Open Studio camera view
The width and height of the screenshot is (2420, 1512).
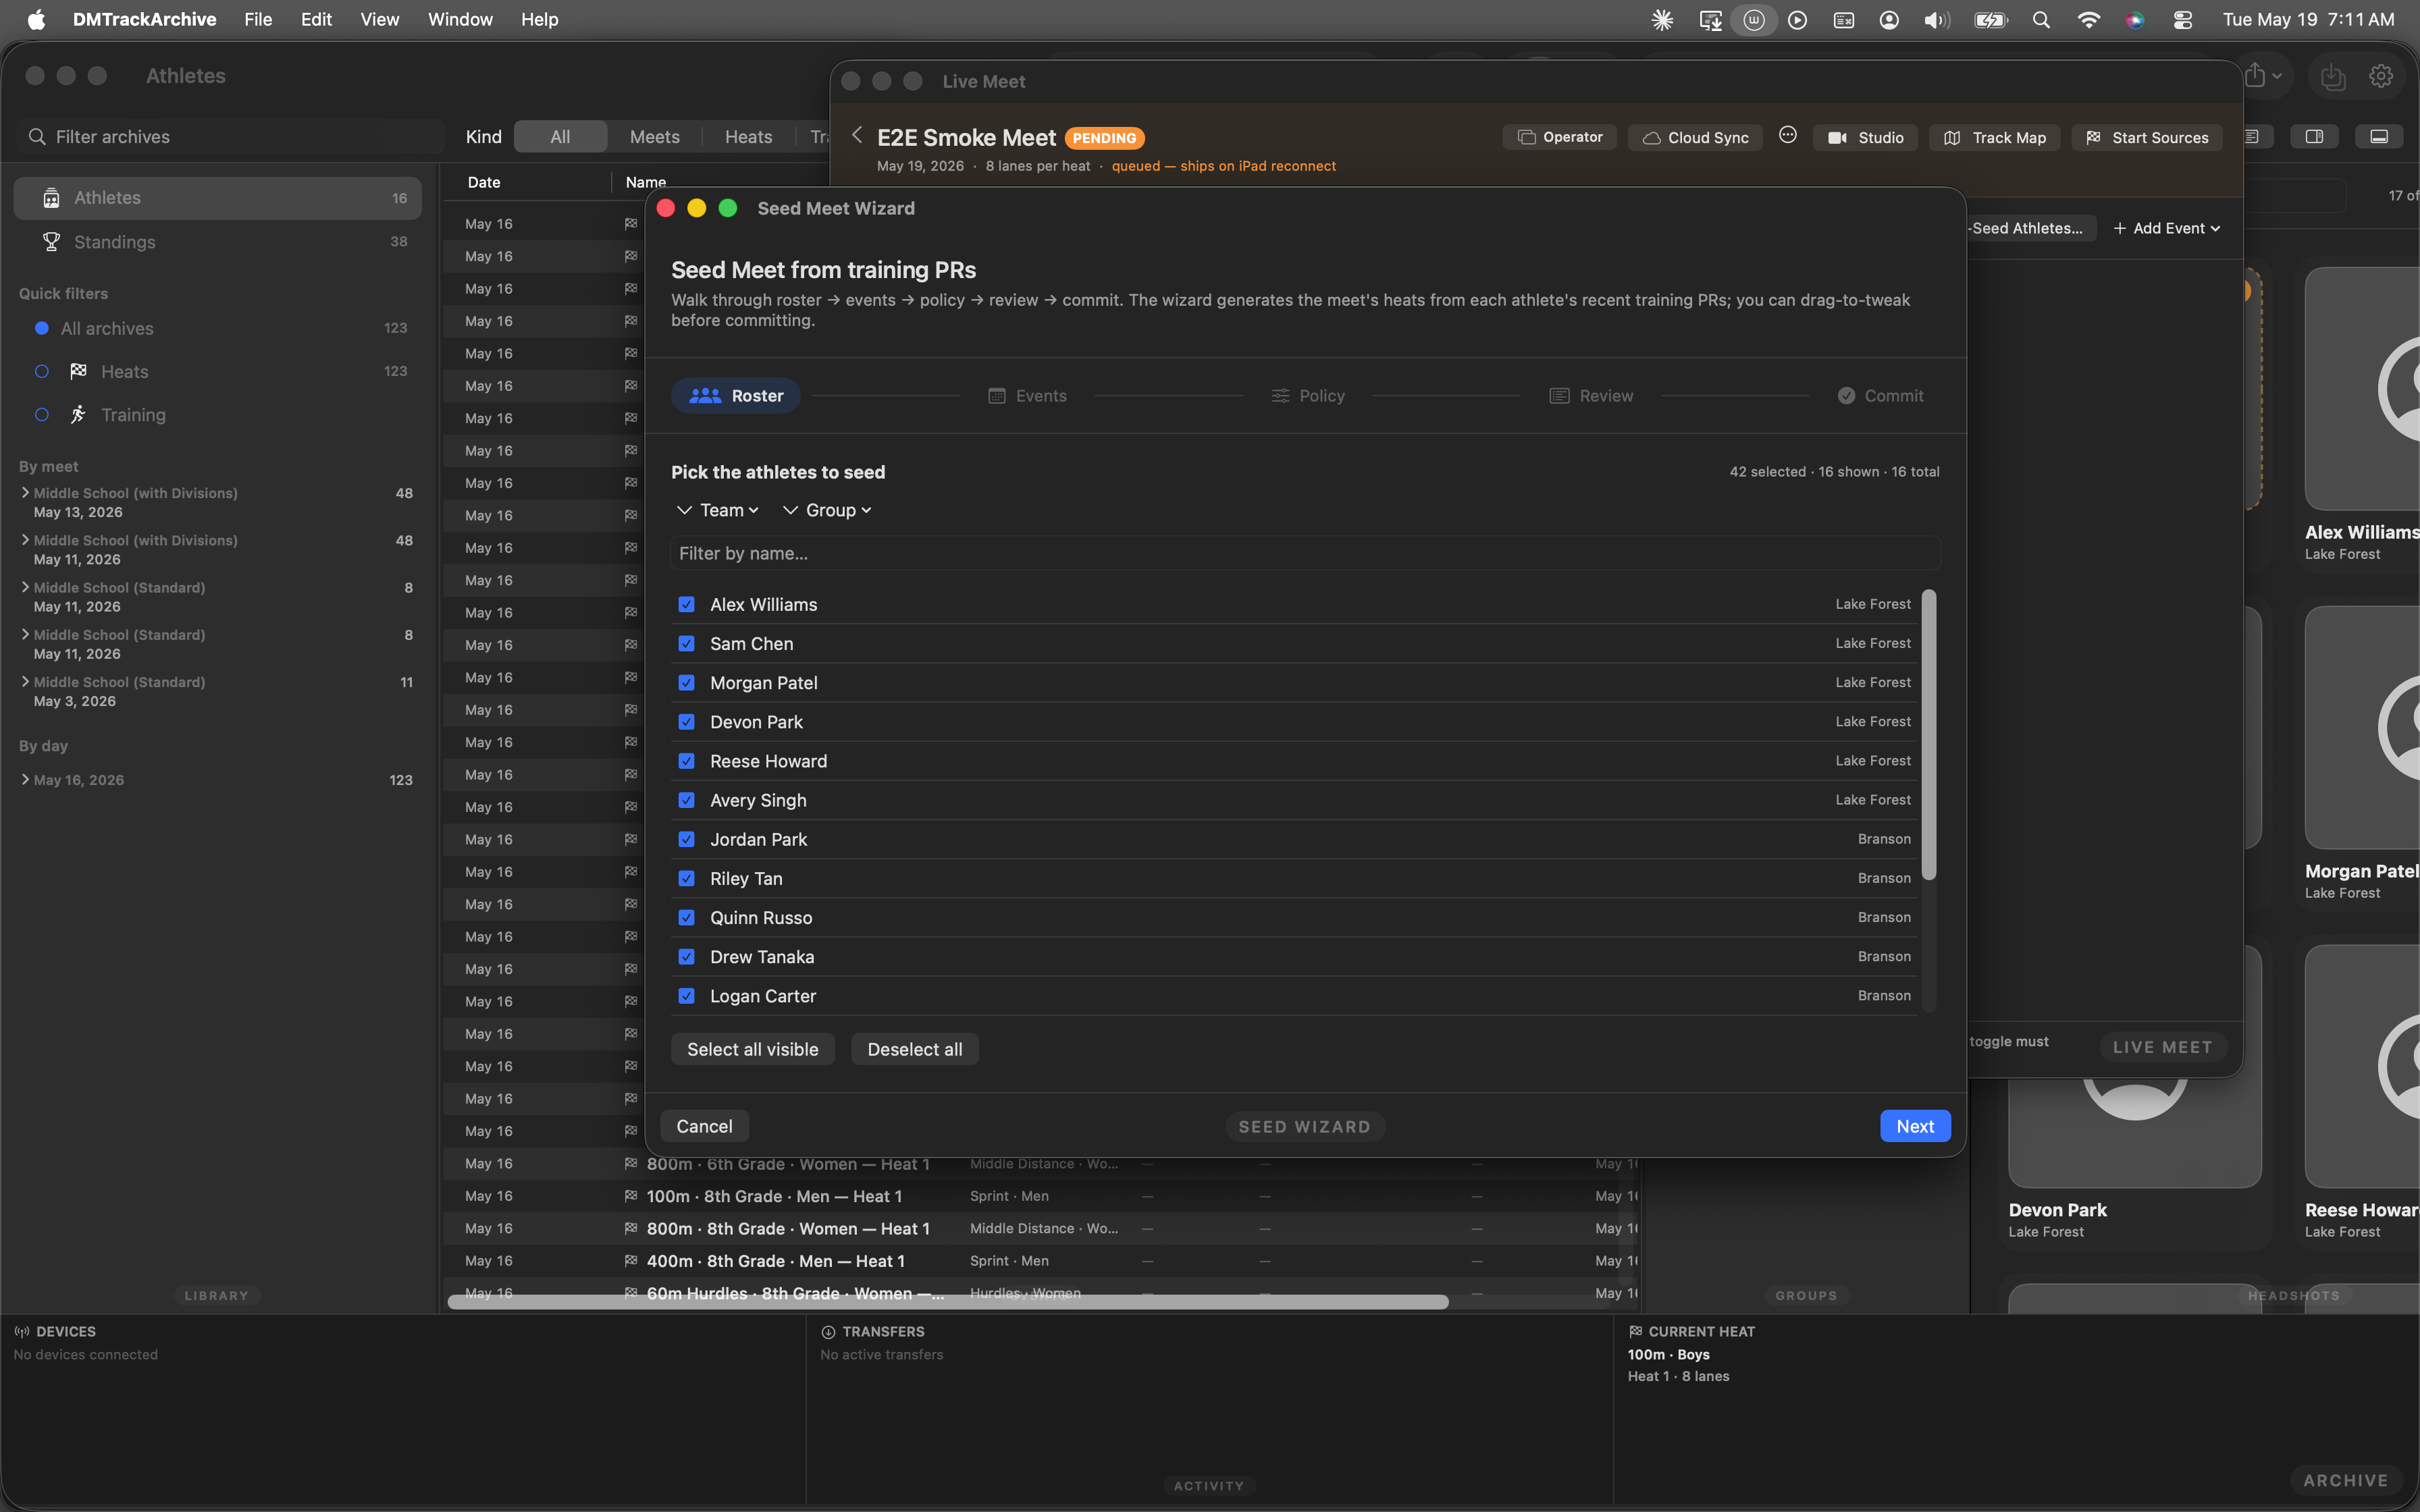[x=1866, y=137]
